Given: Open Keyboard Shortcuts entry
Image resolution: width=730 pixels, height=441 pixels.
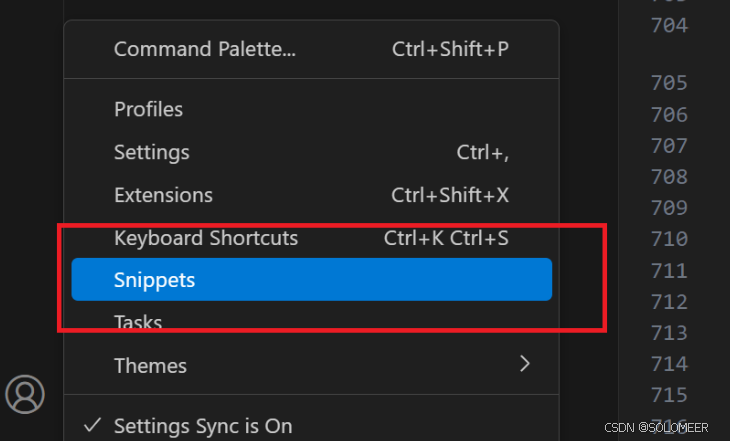Looking at the screenshot, I should point(206,238).
